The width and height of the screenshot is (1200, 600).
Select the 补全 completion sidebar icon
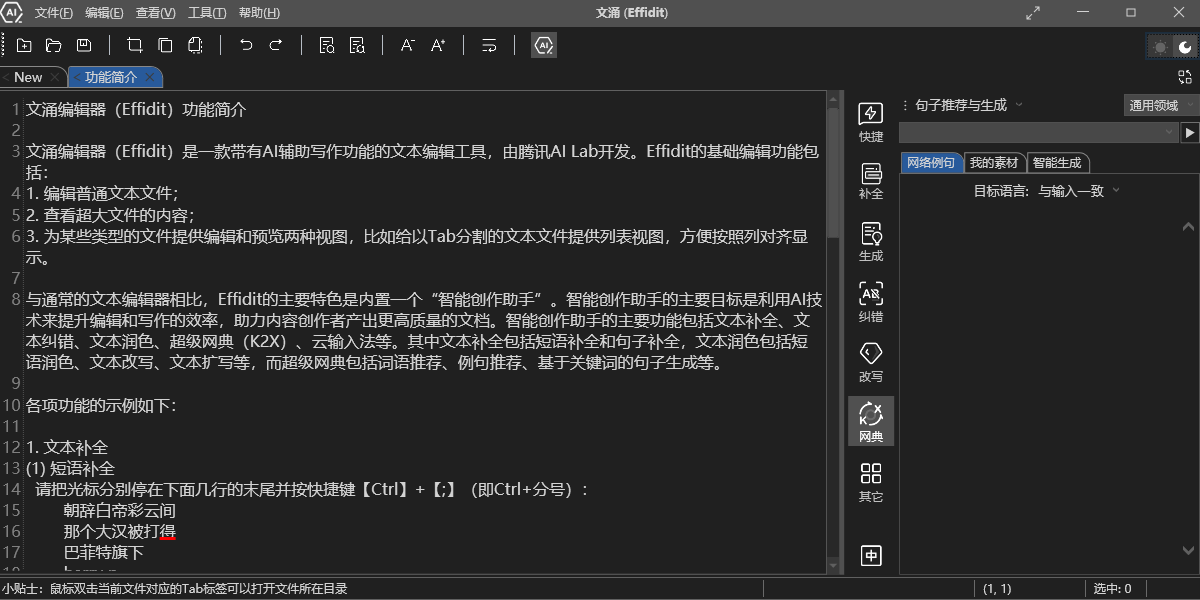click(871, 180)
